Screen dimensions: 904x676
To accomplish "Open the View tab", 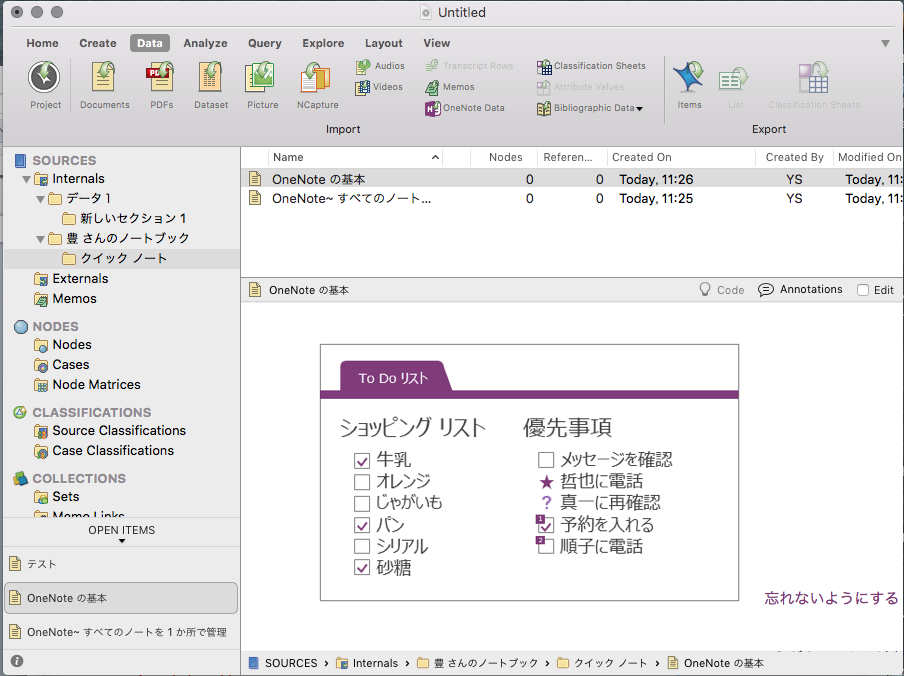I will (x=436, y=43).
